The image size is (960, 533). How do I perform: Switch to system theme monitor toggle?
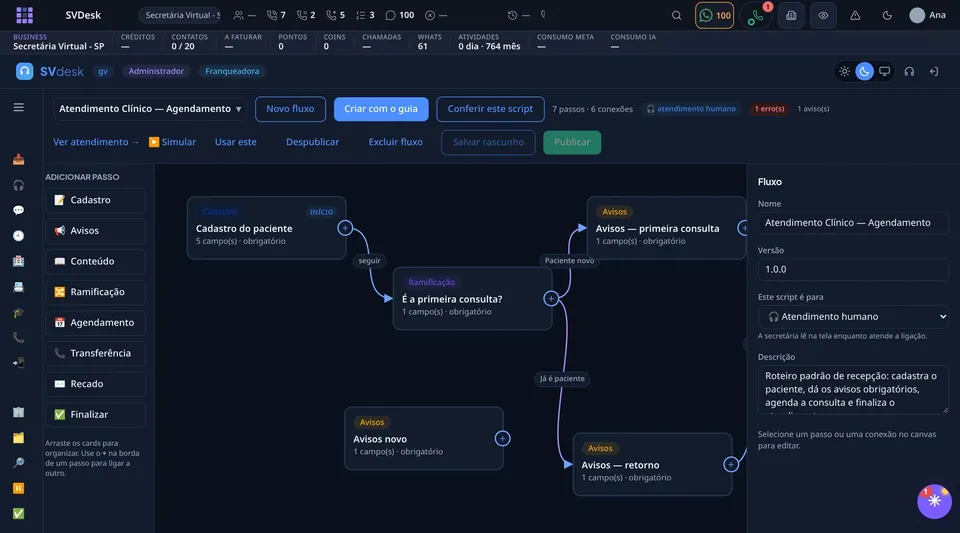tap(885, 72)
